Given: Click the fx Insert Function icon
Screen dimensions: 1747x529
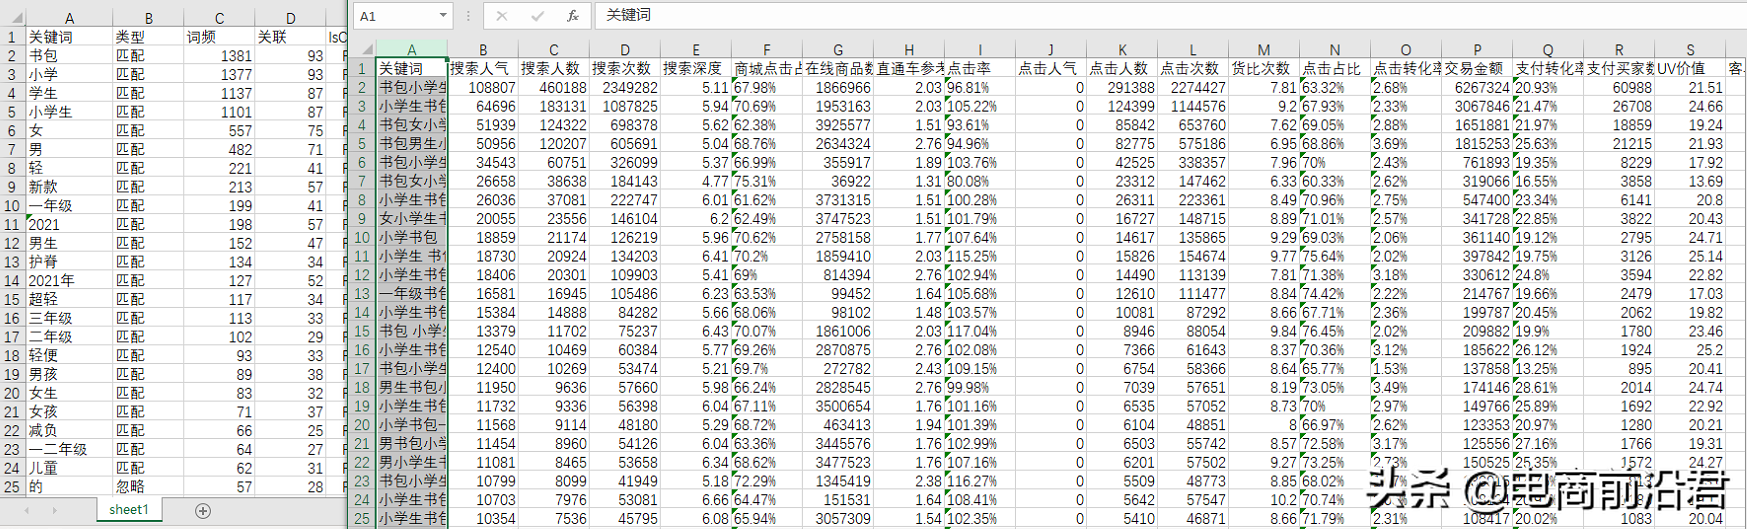Looking at the screenshot, I should (x=572, y=16).
